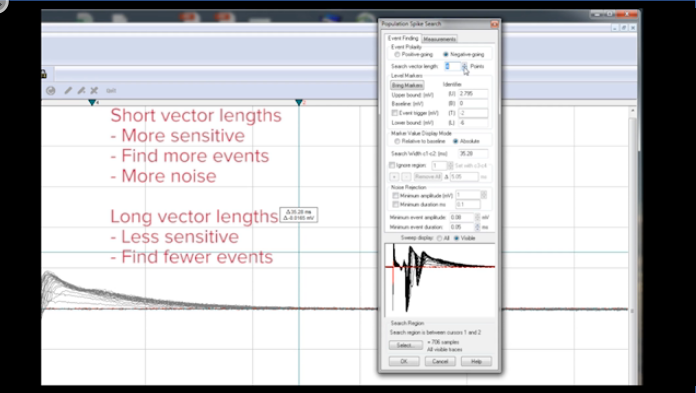Click the Select... search region button
This screenshot has height=393, width=696.
coord(406,345)
